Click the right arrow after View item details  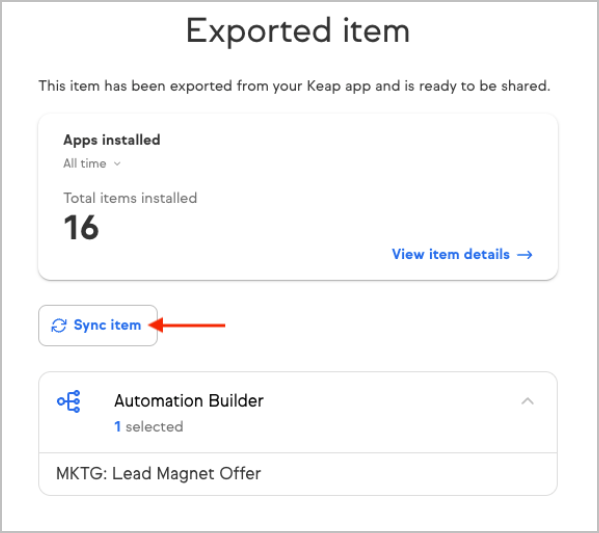pyautogui.click(x=525, y=255)
